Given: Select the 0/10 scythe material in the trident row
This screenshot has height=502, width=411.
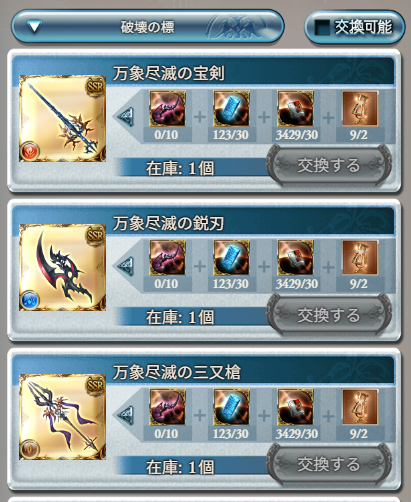Looking at the screenshot, I should [x=167, y=407].
